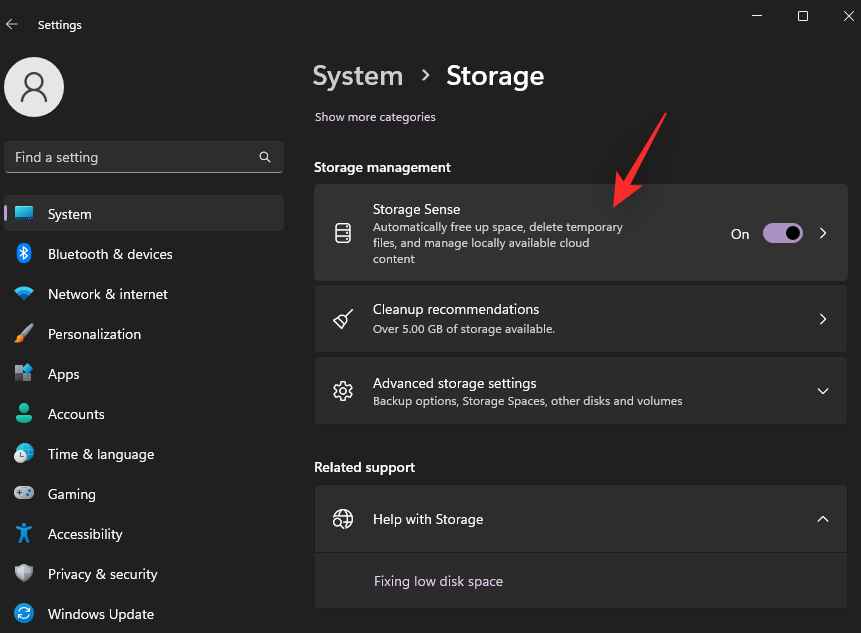This screenshot has width=861, height=633.
Task: Click the Advanced storage settings gear icon
Action: [343, 391]
